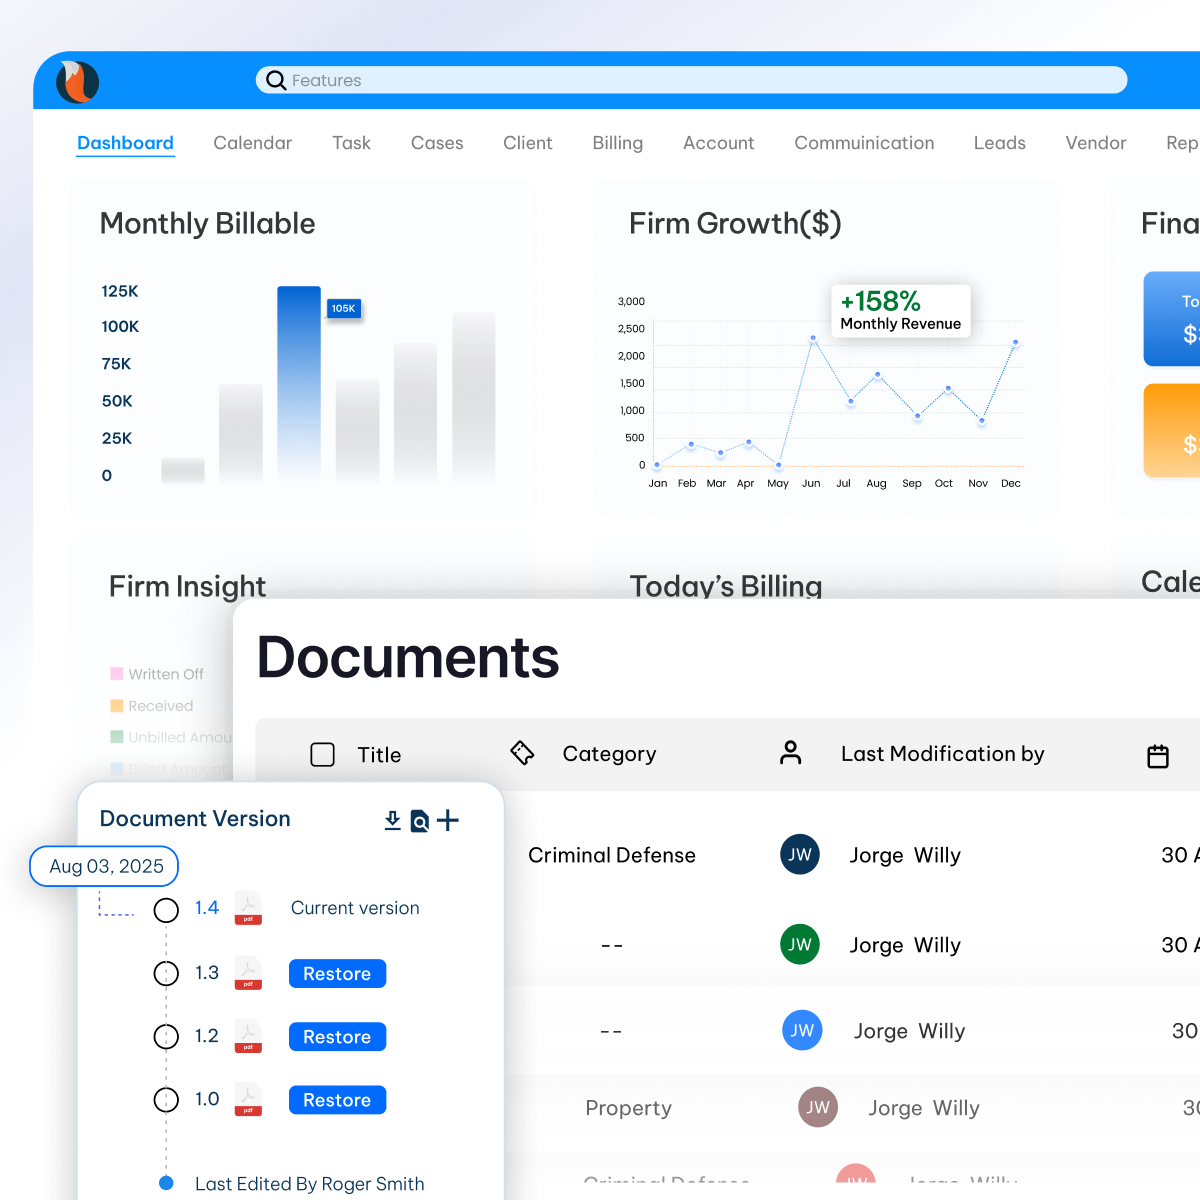1200x1200 pixels.
Task: Click the firm logo in the top bar
Action: coord(77,81)
